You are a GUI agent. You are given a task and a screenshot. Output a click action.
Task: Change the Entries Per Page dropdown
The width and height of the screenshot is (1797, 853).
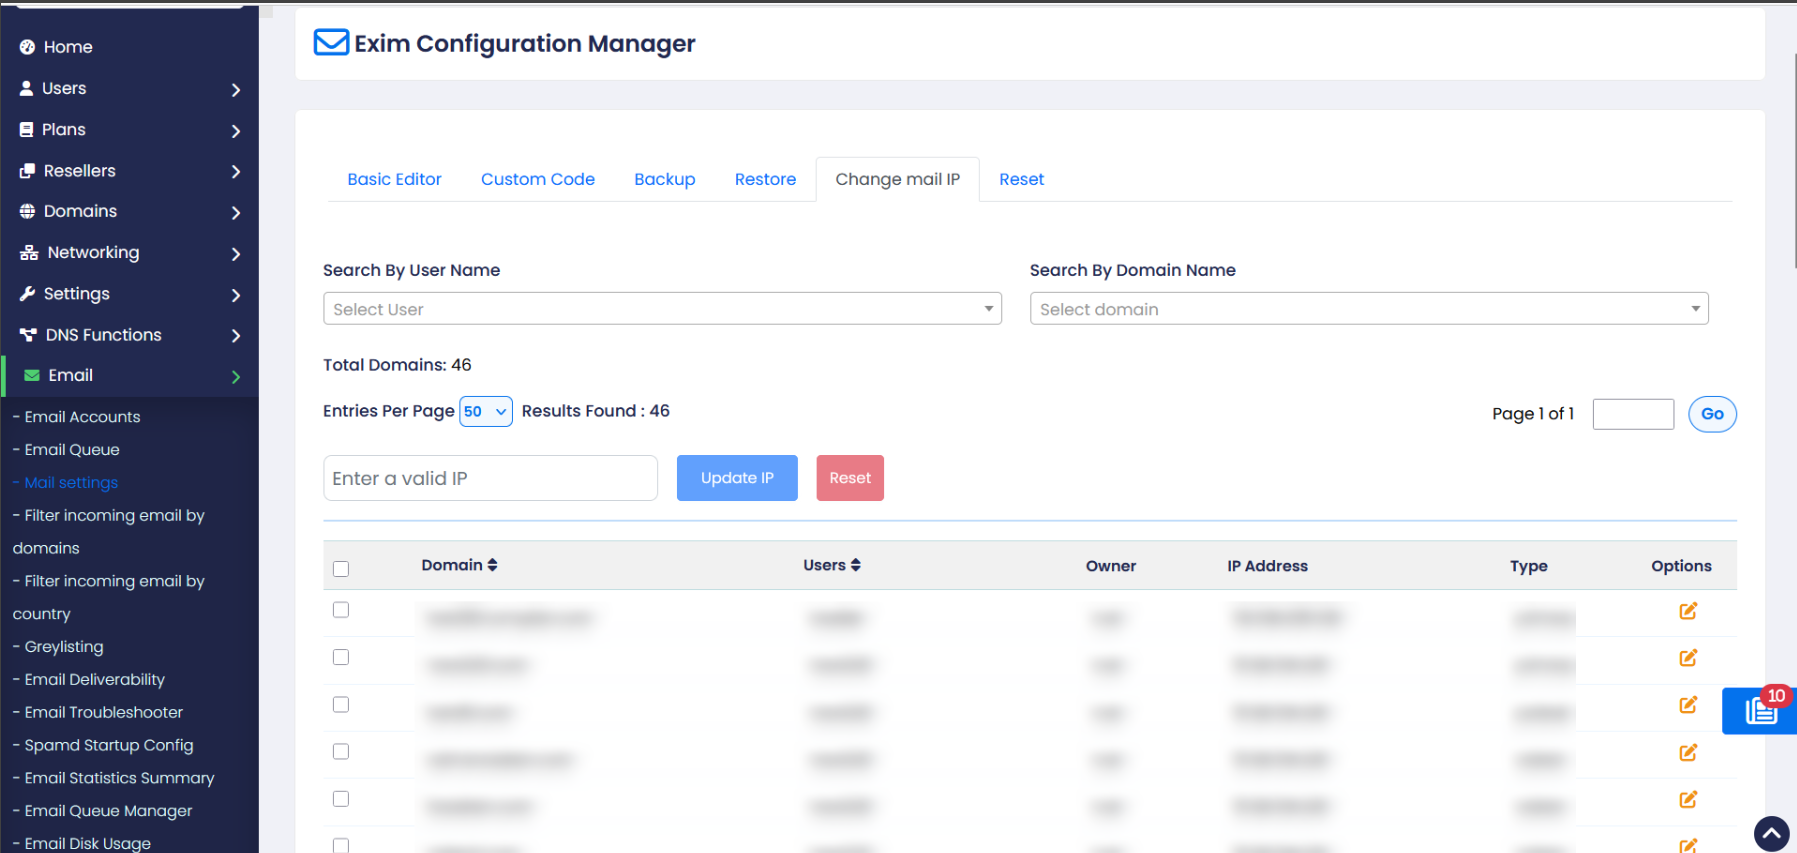pyautogui.click(x=485, y=412)
